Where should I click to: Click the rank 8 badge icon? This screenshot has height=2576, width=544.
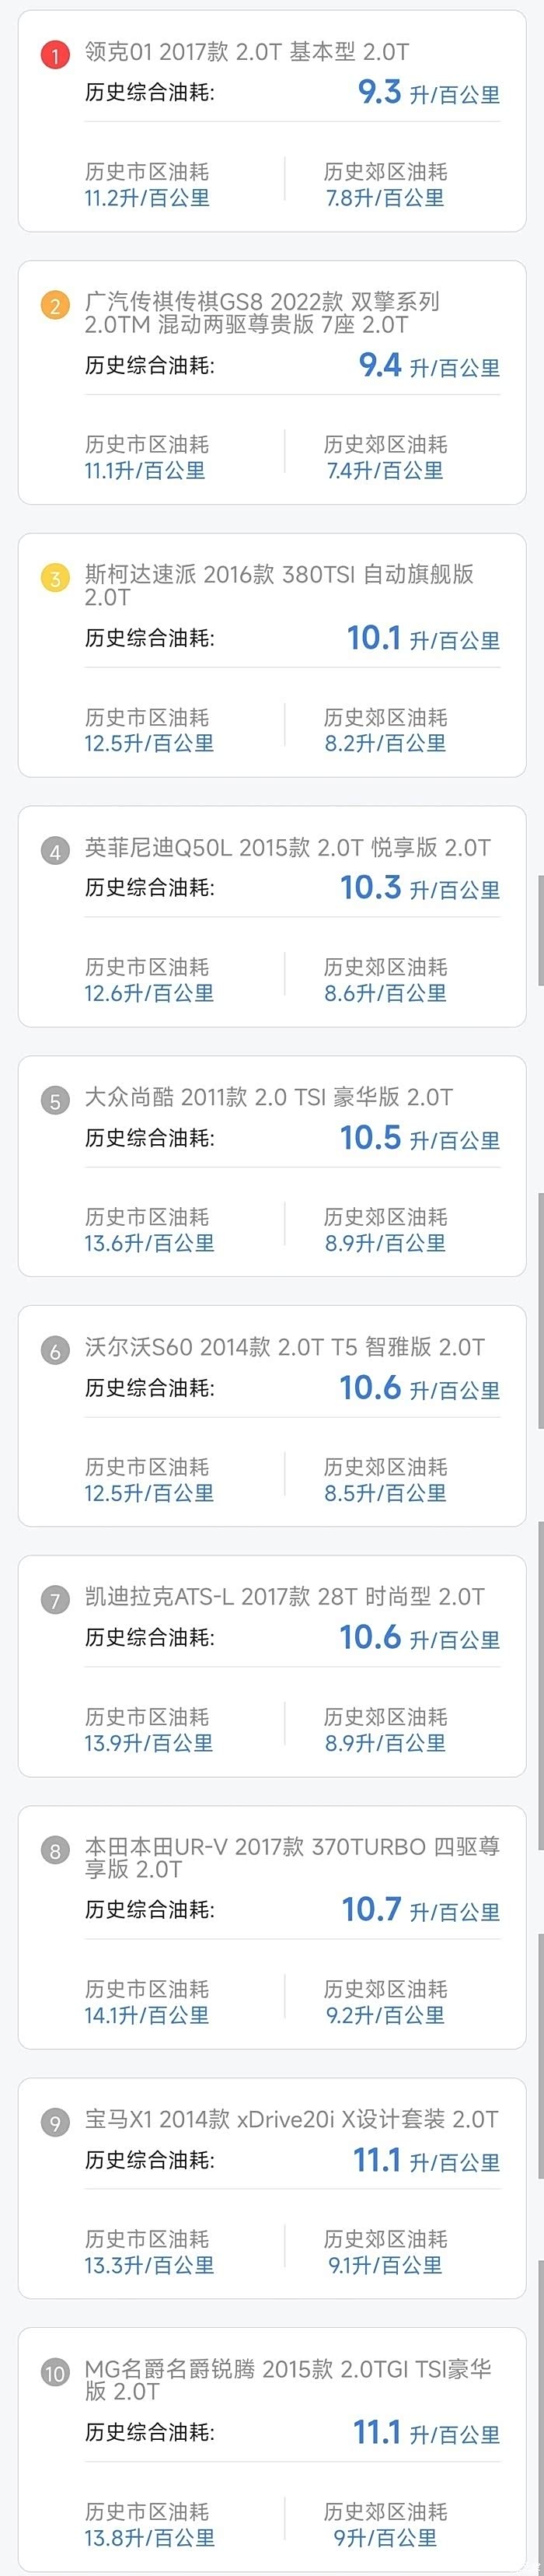coord(55,1851)
